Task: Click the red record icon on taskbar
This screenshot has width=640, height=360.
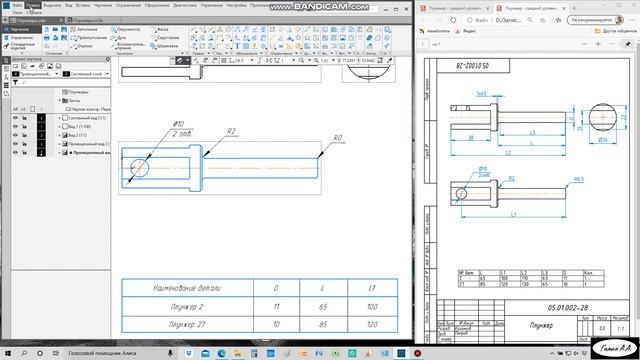Action: pyautogui.click(x=418, y=353)
